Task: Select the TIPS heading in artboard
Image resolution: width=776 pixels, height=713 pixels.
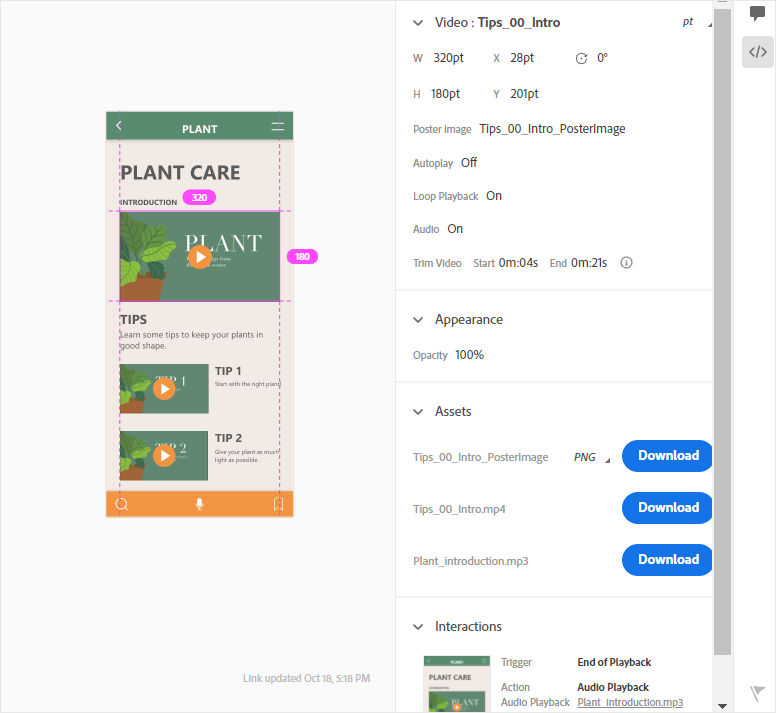Action: pyautogui.click(x=134, y=320)
